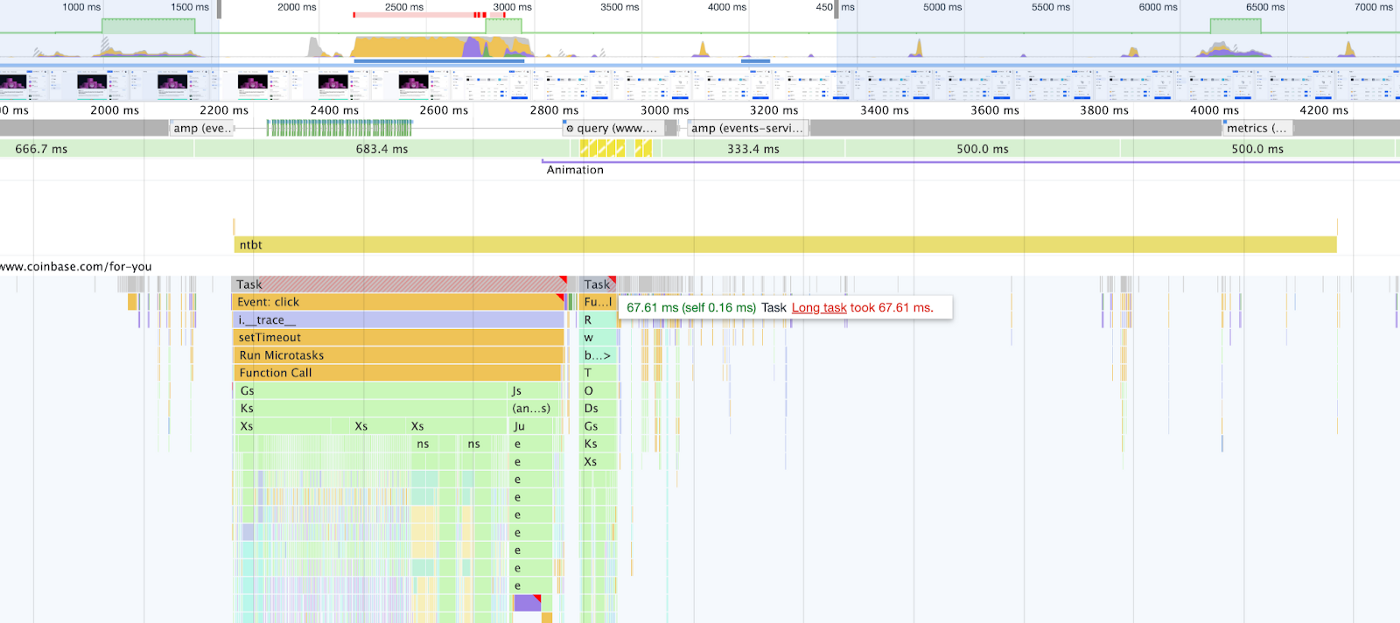Viewport: 1400px width, 623px height.
Task: Select the 500.0 ms frame adjacent to 333.4 ms
Action: tap(982, 149)
